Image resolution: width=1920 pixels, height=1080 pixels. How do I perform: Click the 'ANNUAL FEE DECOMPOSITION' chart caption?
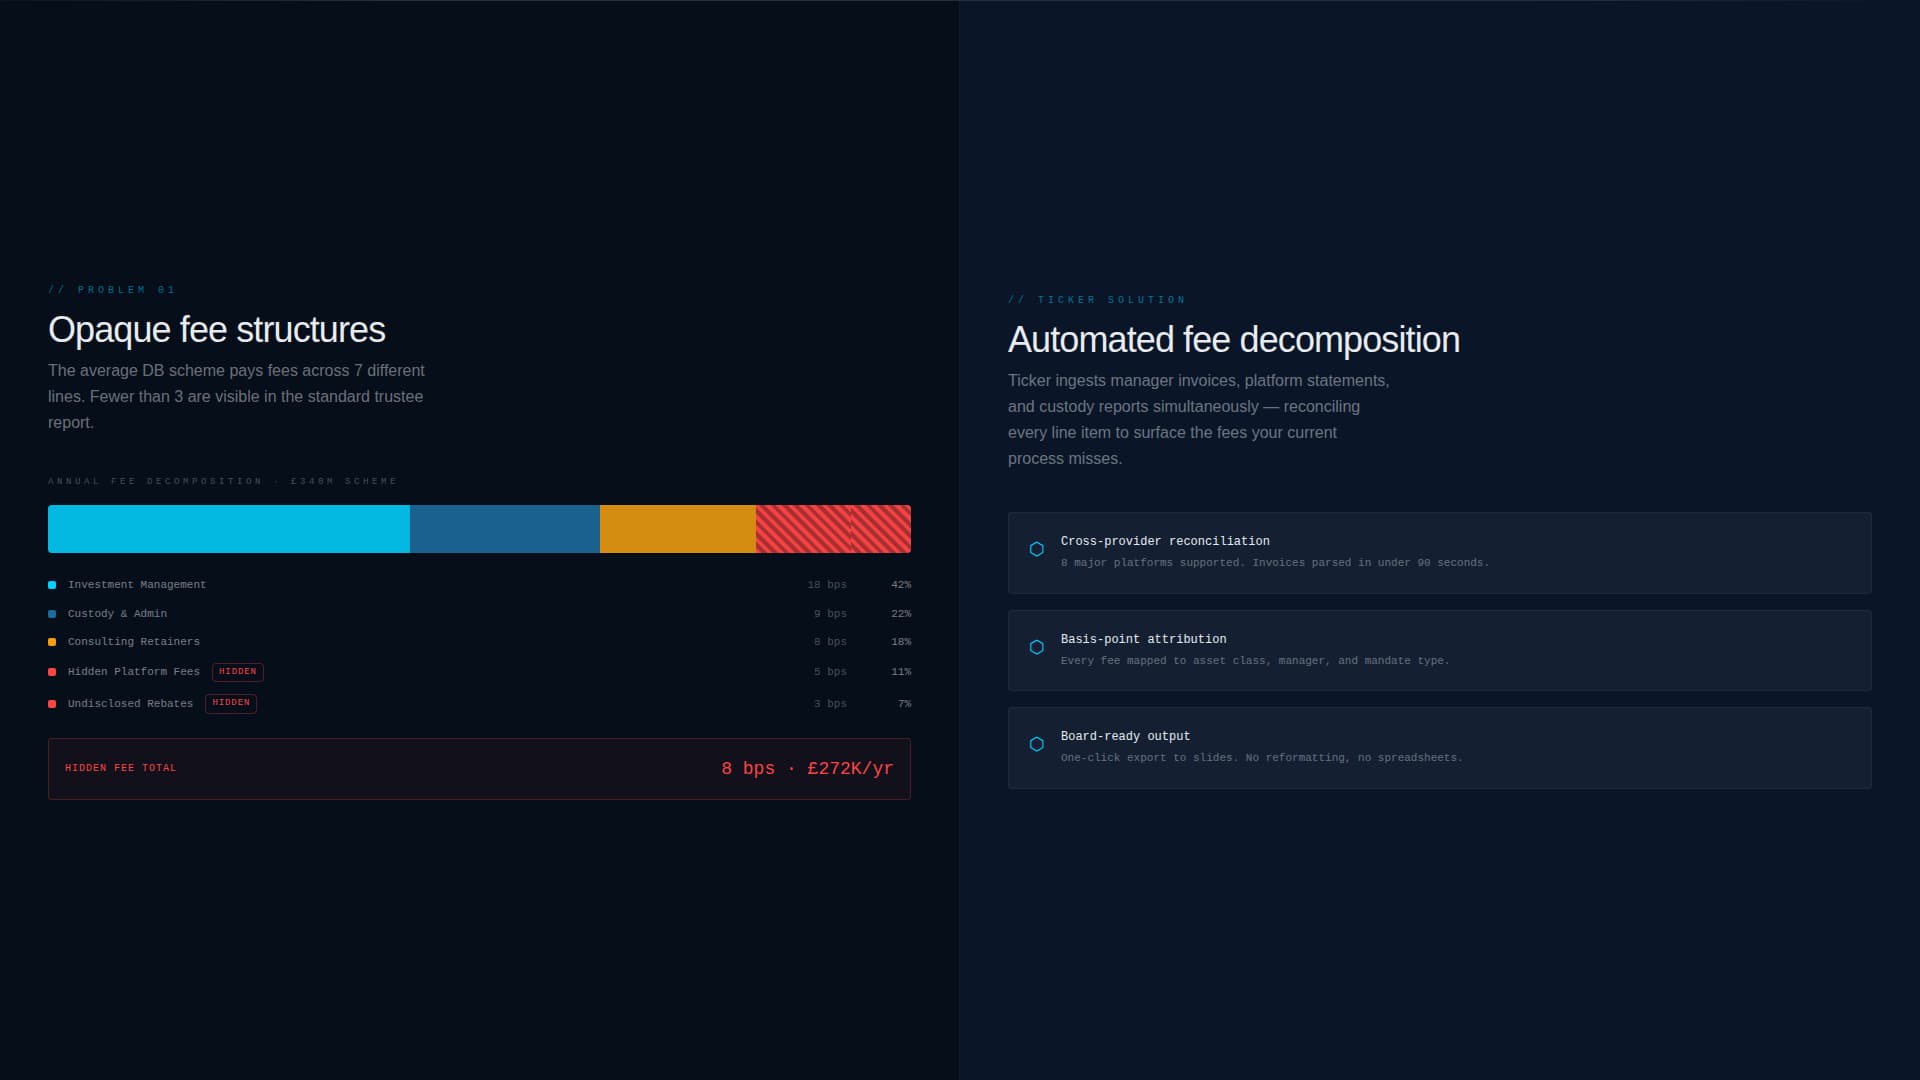pos(222,481)
